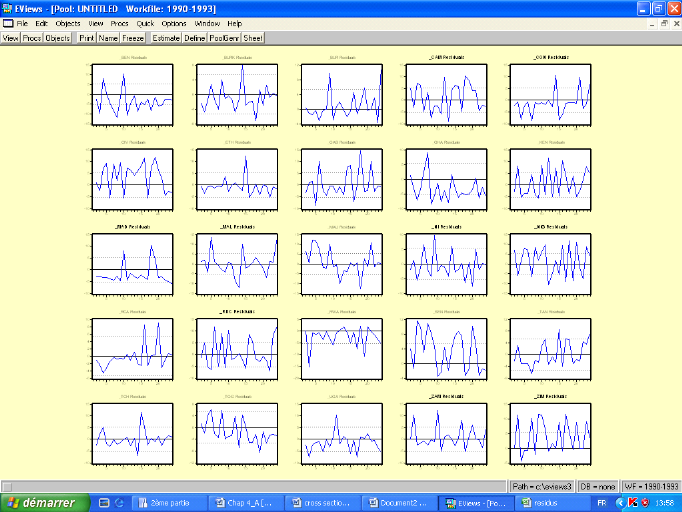Open the démarrer Start menu

click(42, 502)
